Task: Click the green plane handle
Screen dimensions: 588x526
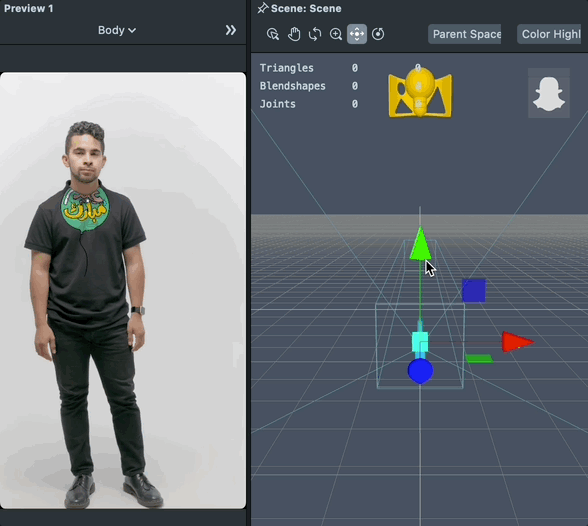Action: point(479,359)
